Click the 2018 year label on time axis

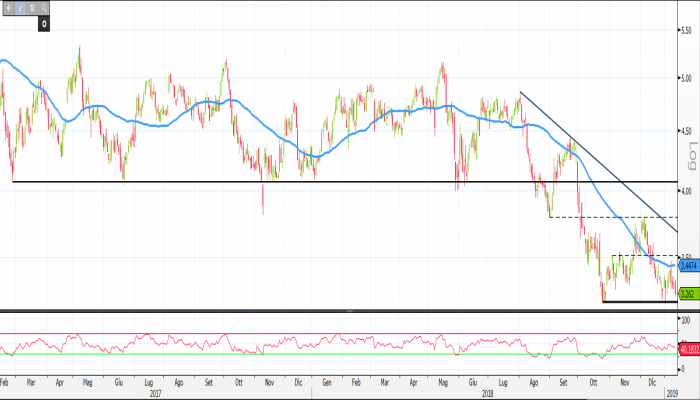487,394
